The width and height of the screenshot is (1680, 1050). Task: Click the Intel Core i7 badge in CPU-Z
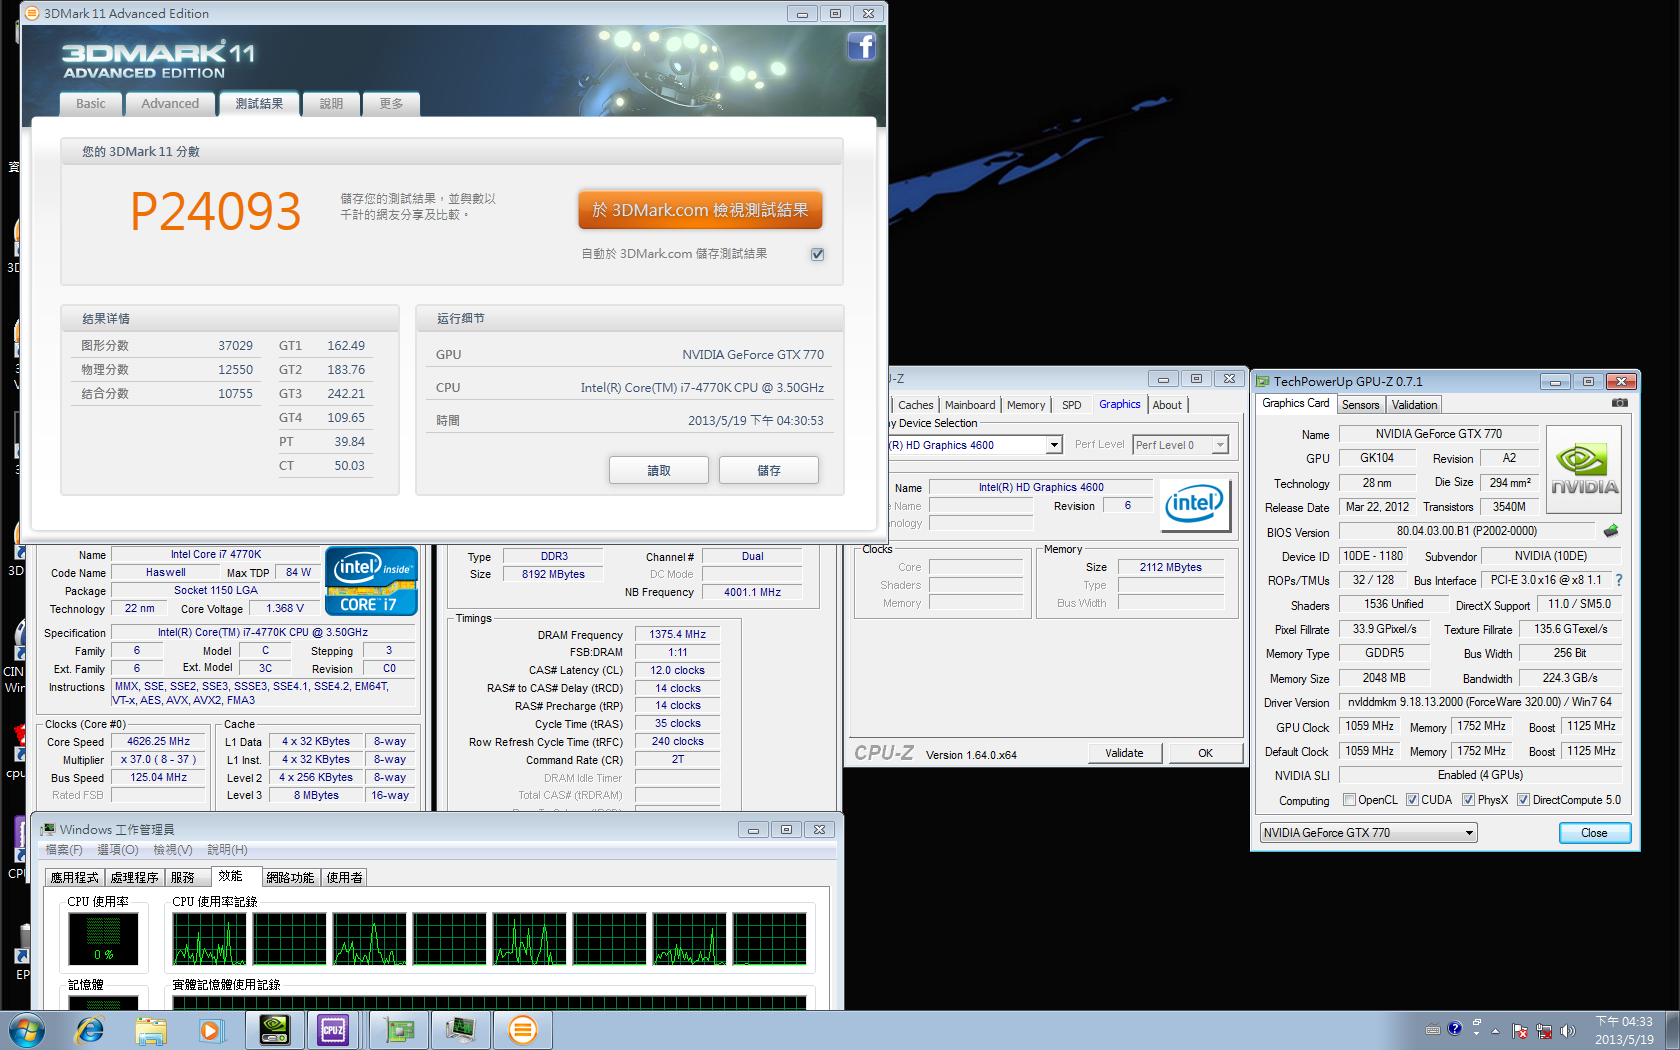point(371,580)
